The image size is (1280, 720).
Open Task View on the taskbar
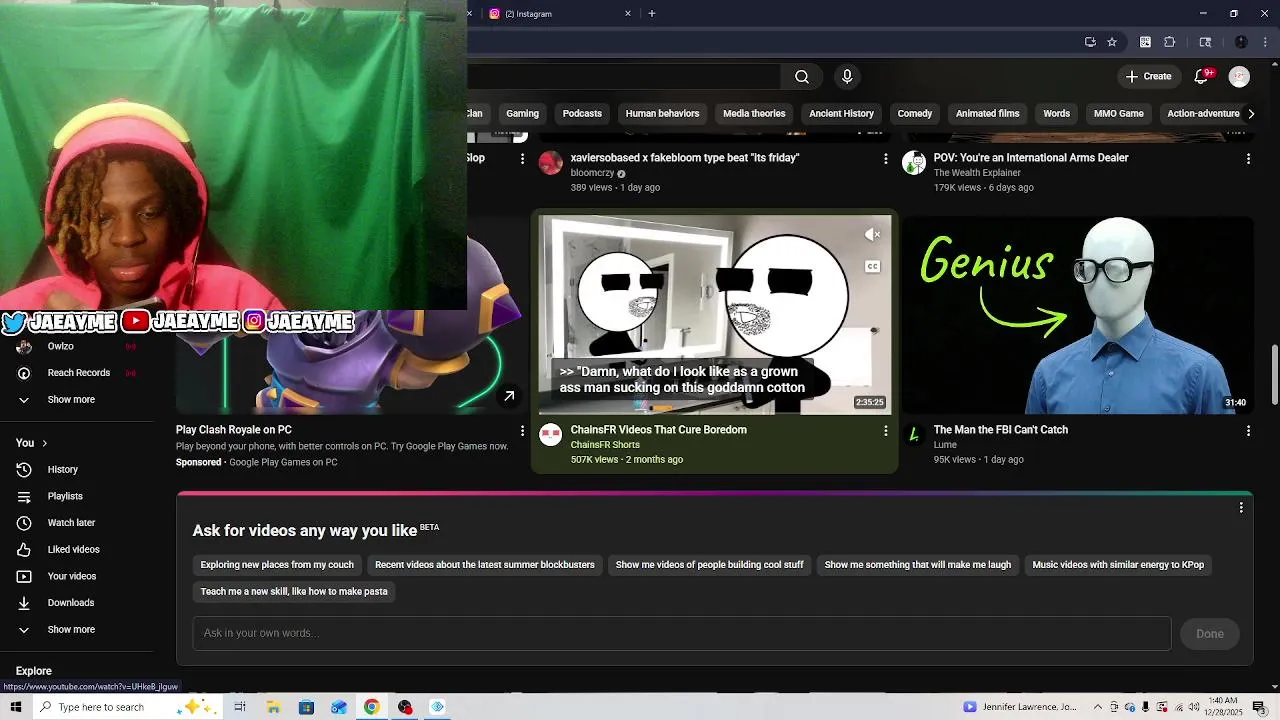pos(240,707)
